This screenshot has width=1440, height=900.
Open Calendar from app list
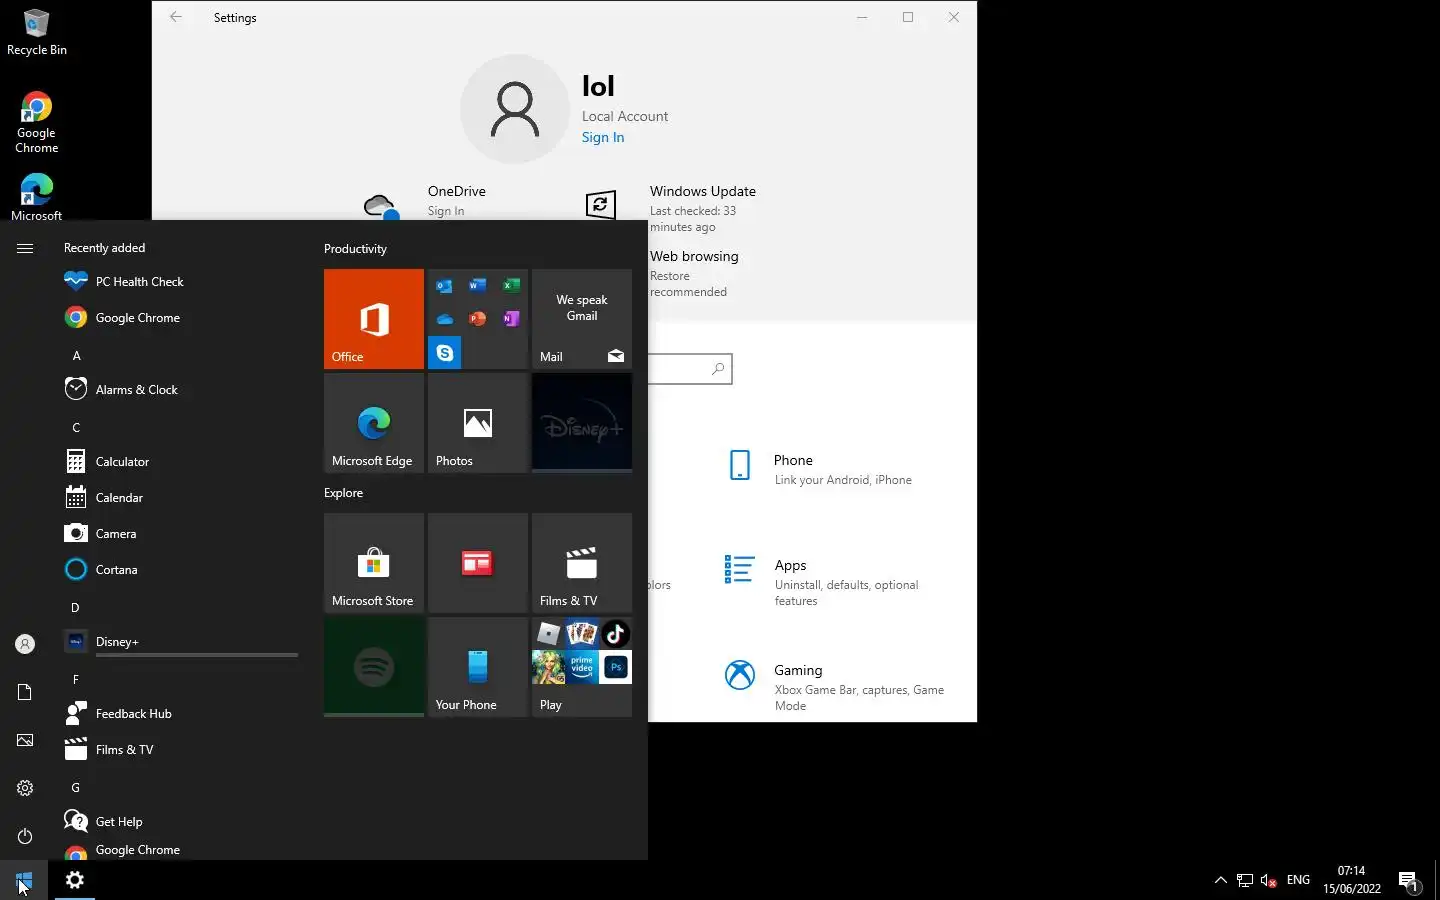[x=180, y=498]
